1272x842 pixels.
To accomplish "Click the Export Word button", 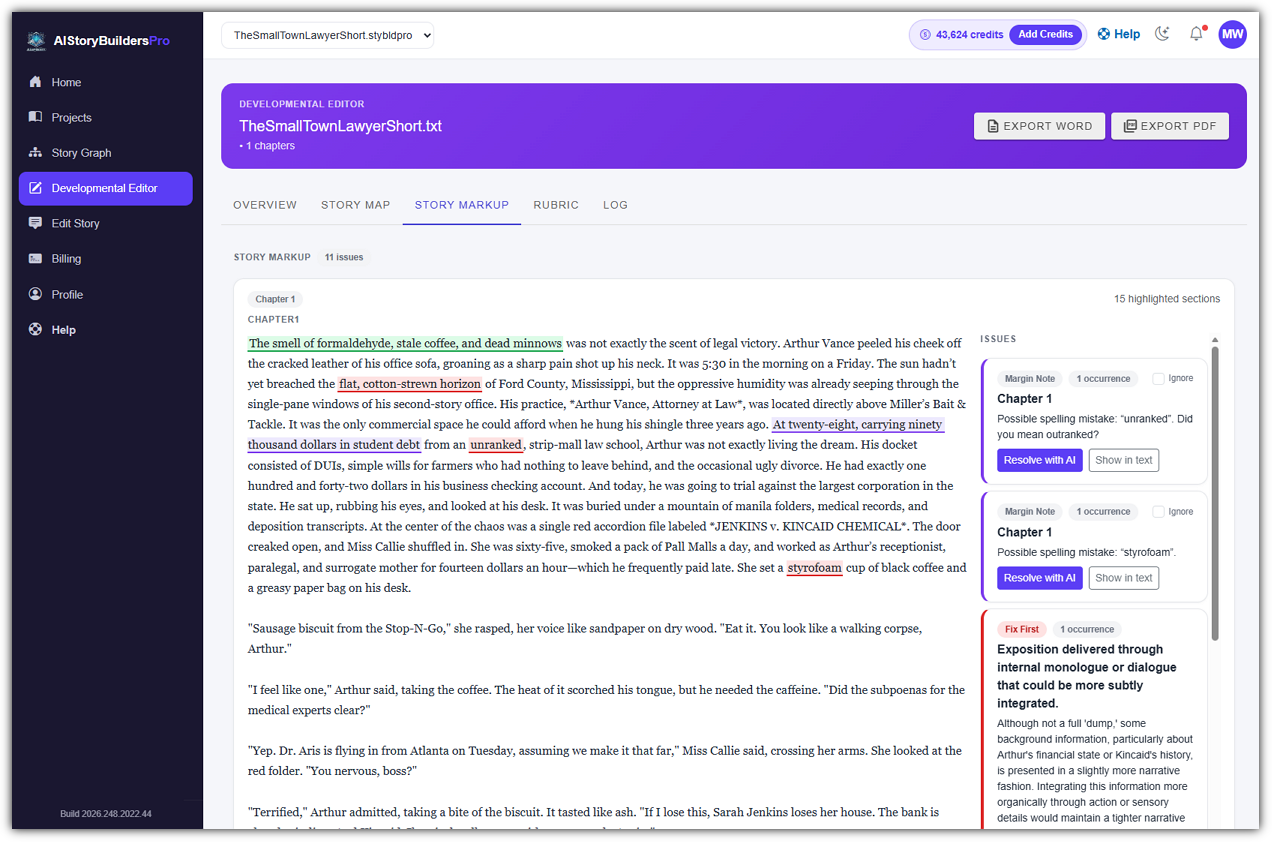I will (x=1039, y=126).
